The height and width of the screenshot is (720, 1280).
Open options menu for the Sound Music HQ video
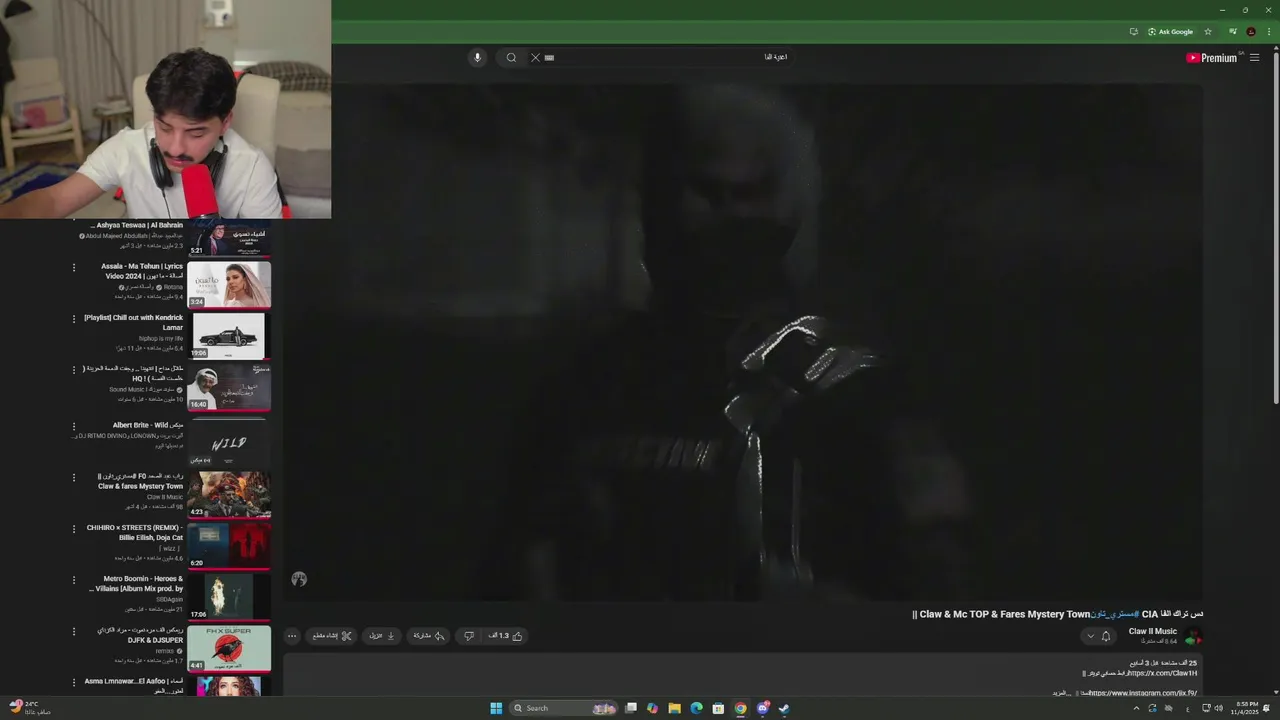[x=73, y=371]
